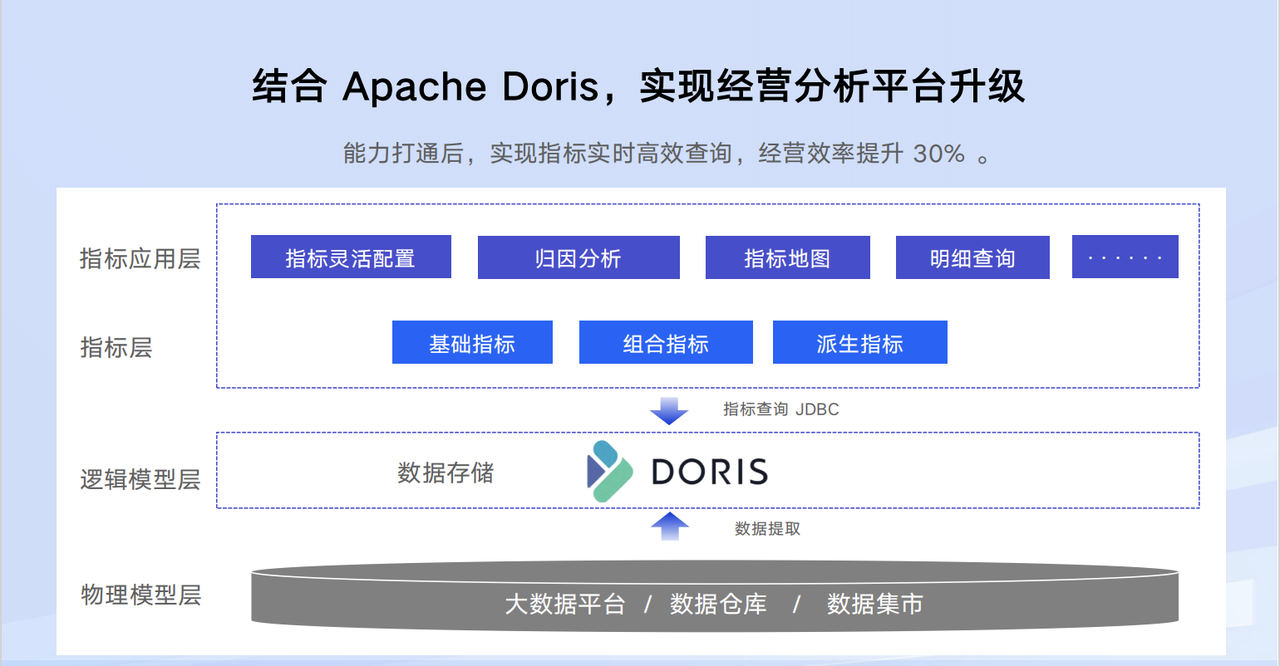This screenshot has height=666, width=1280.
Task: Select the 基础指标 block
Action: (x=472, y=342)
